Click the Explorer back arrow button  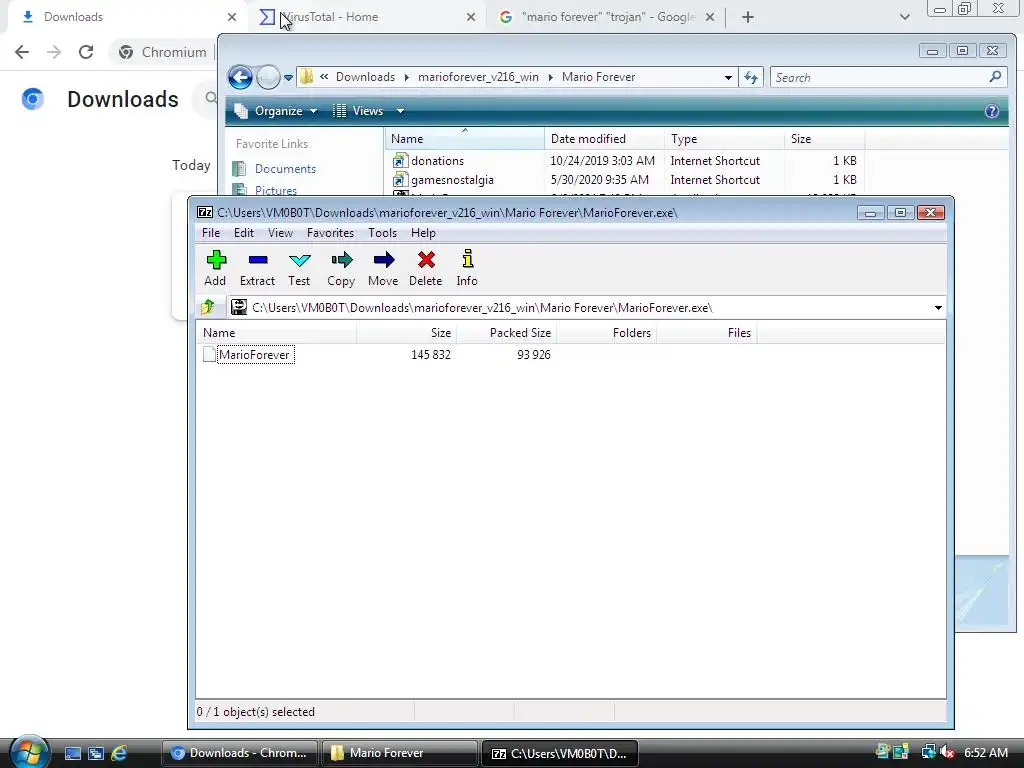(240, 77)
